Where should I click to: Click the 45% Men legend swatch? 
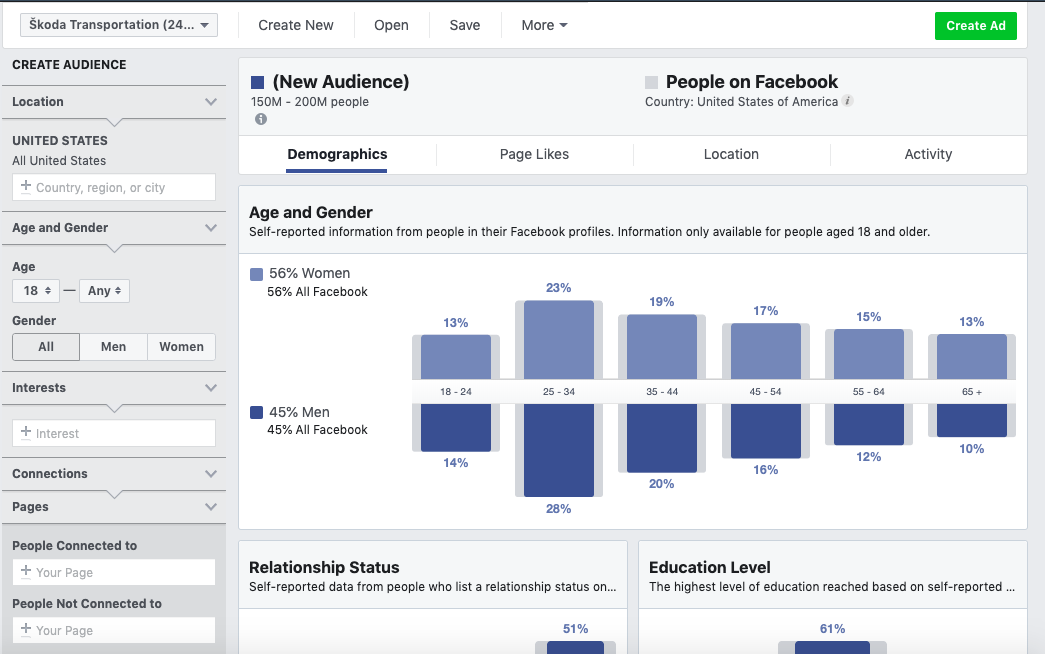256,413
